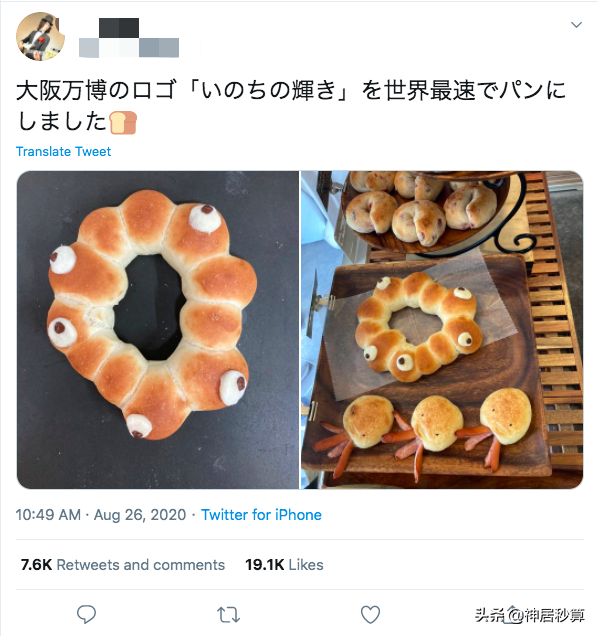Click the Japanese tweet text
598x636 pixels.
290,105
